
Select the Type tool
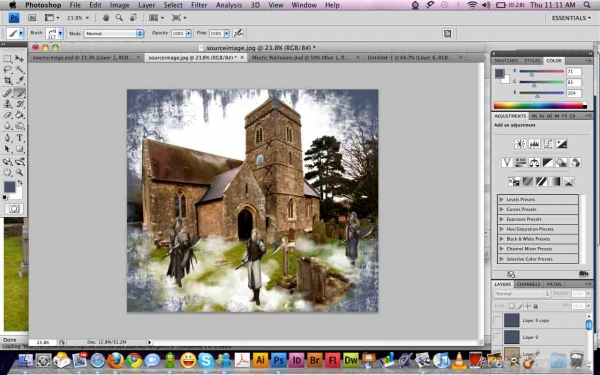click(x=19, y=138)
